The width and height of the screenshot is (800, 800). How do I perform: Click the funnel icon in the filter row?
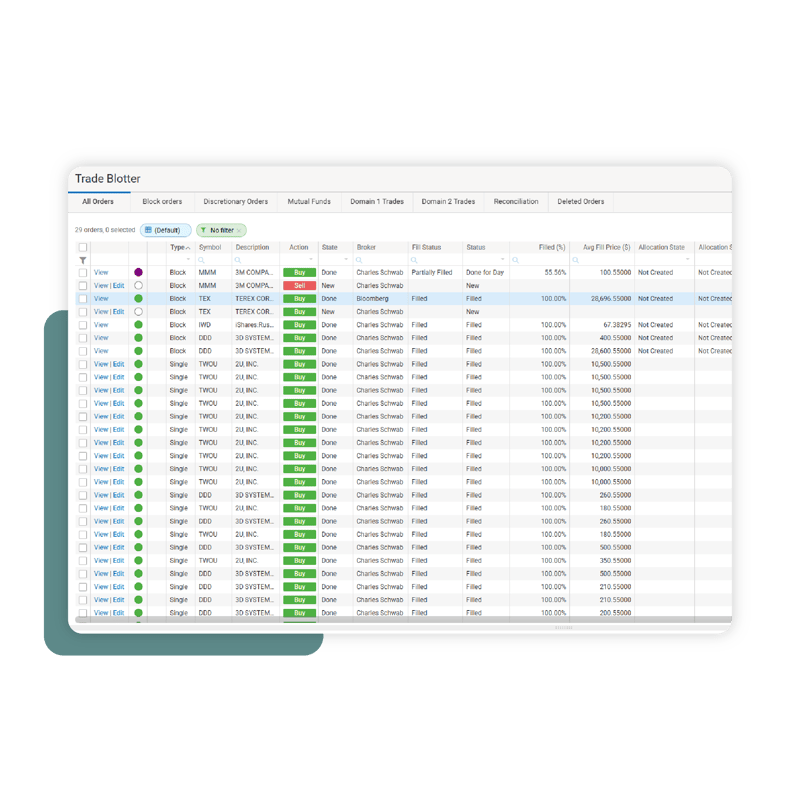[81, 260]
